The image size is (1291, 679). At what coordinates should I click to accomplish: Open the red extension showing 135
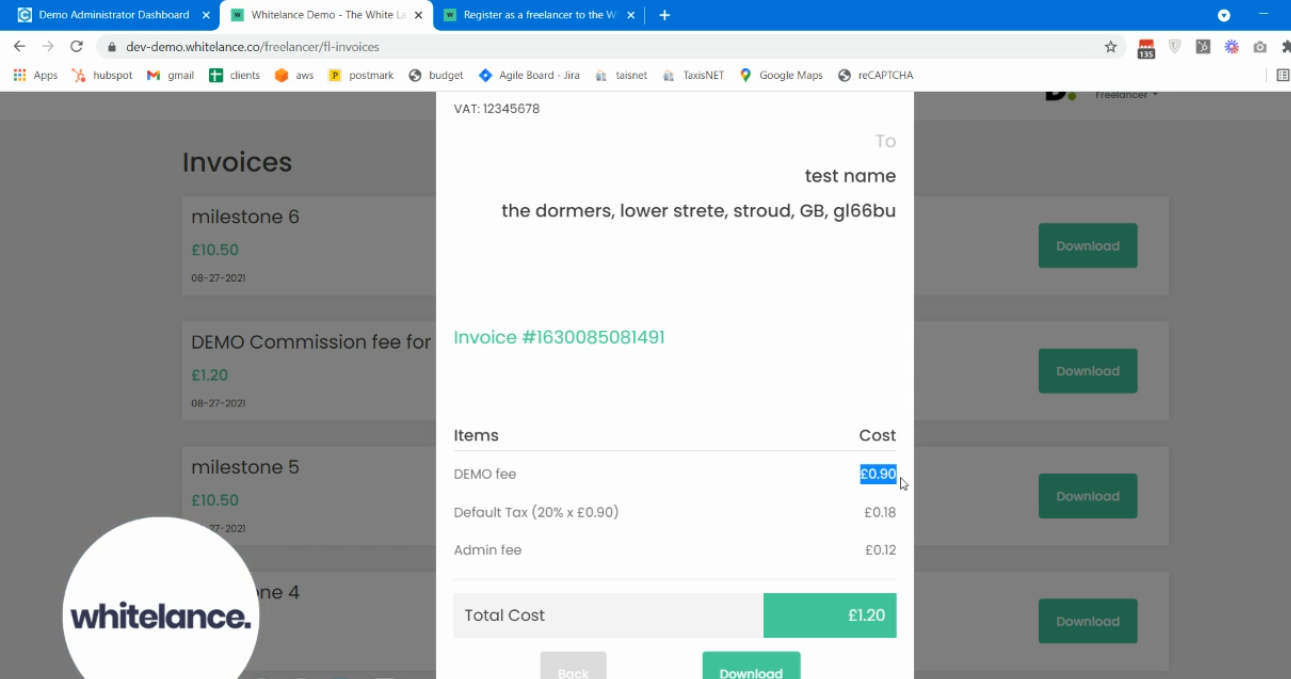click(x=1146, y=48)
